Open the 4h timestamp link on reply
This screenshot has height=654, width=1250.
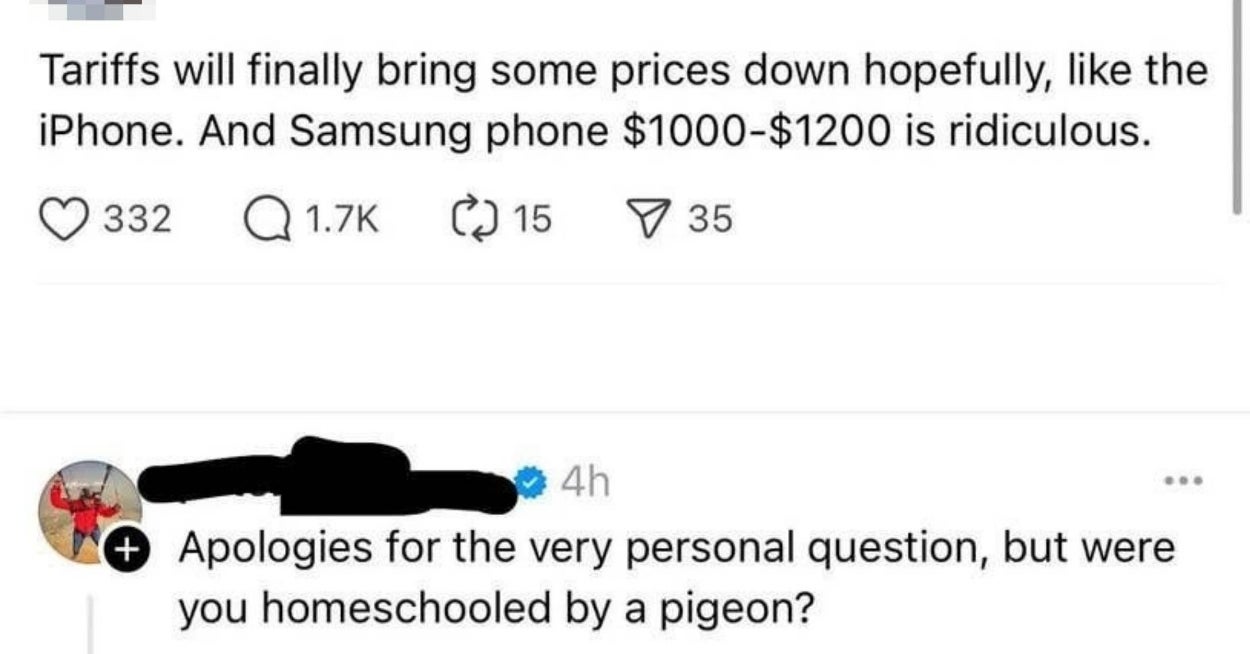click(x=584, y=484)
